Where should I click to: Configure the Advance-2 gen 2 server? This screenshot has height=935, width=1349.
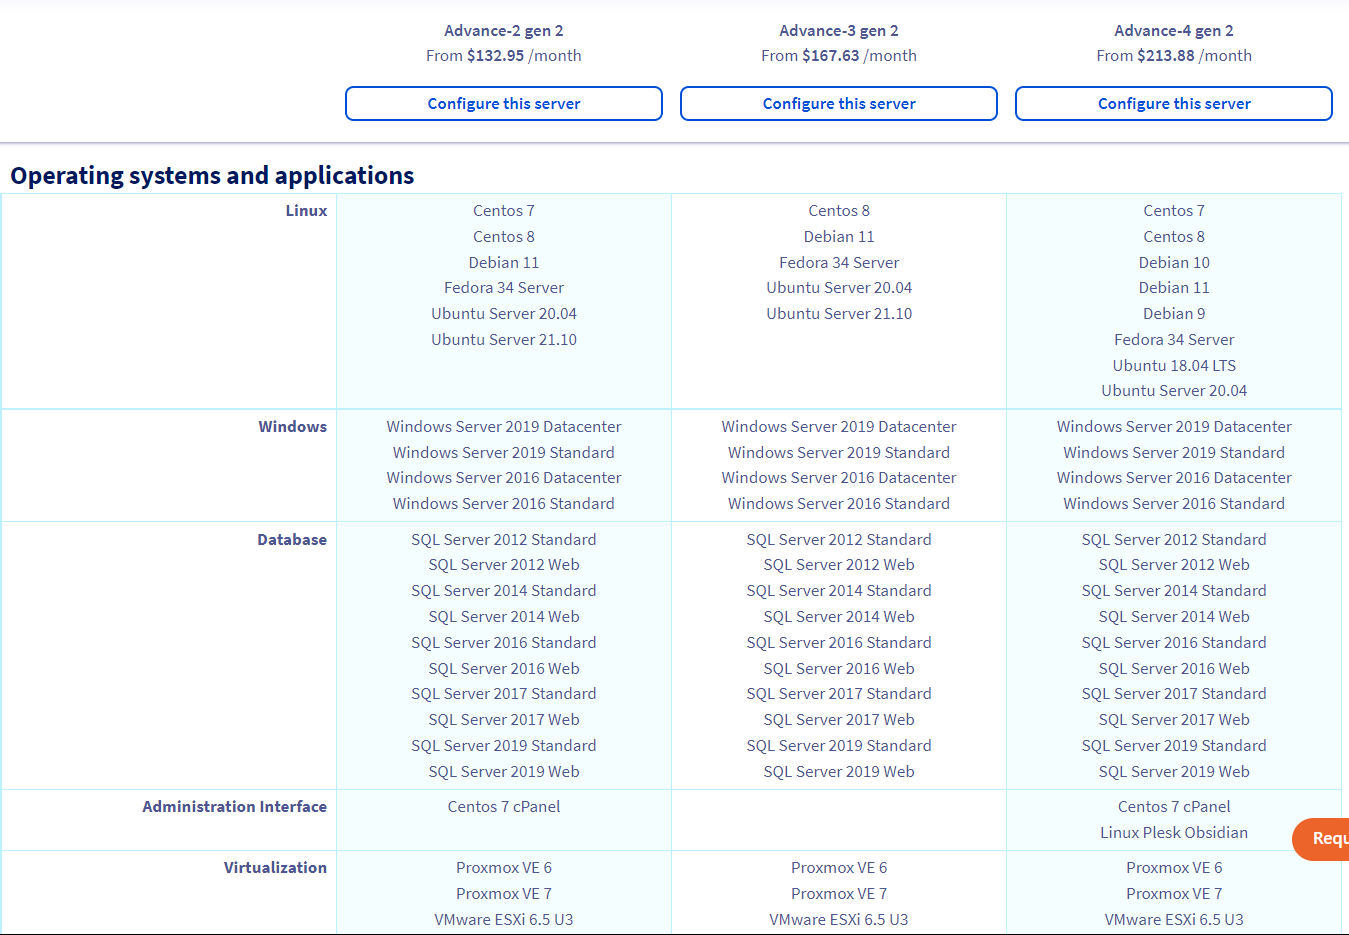pyautogui.click(x=504, y=103)
